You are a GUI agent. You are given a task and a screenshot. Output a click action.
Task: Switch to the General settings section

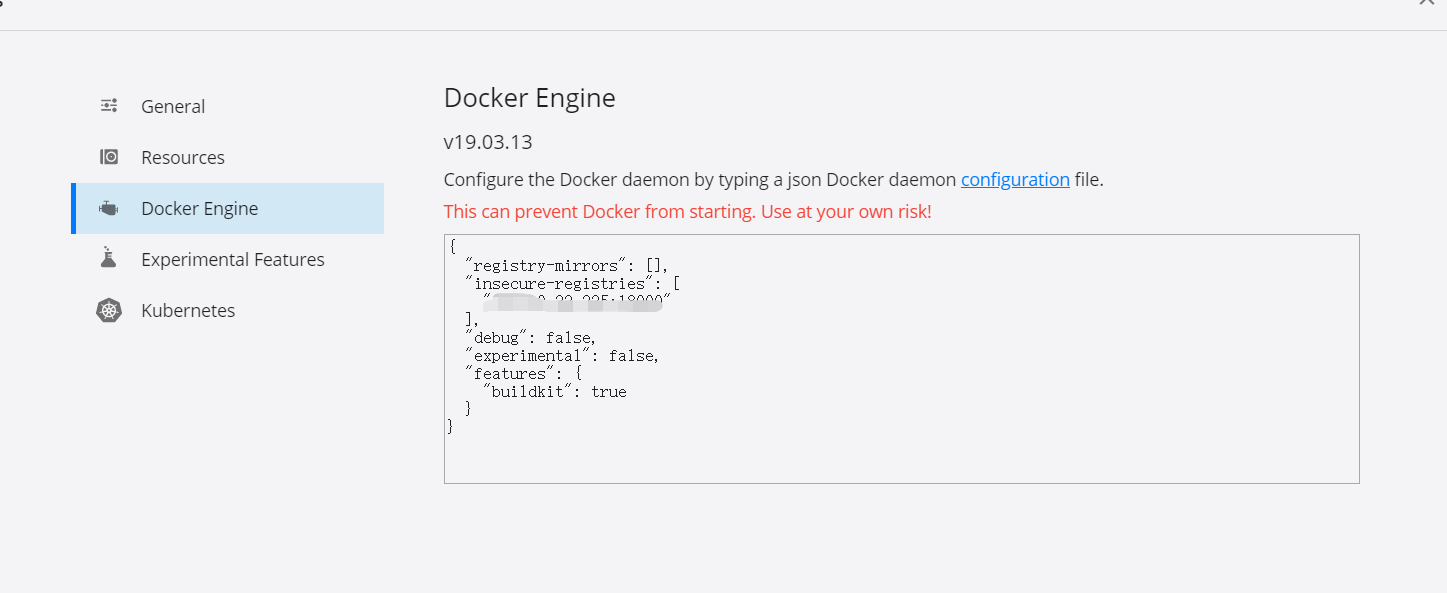click(172, 105)
